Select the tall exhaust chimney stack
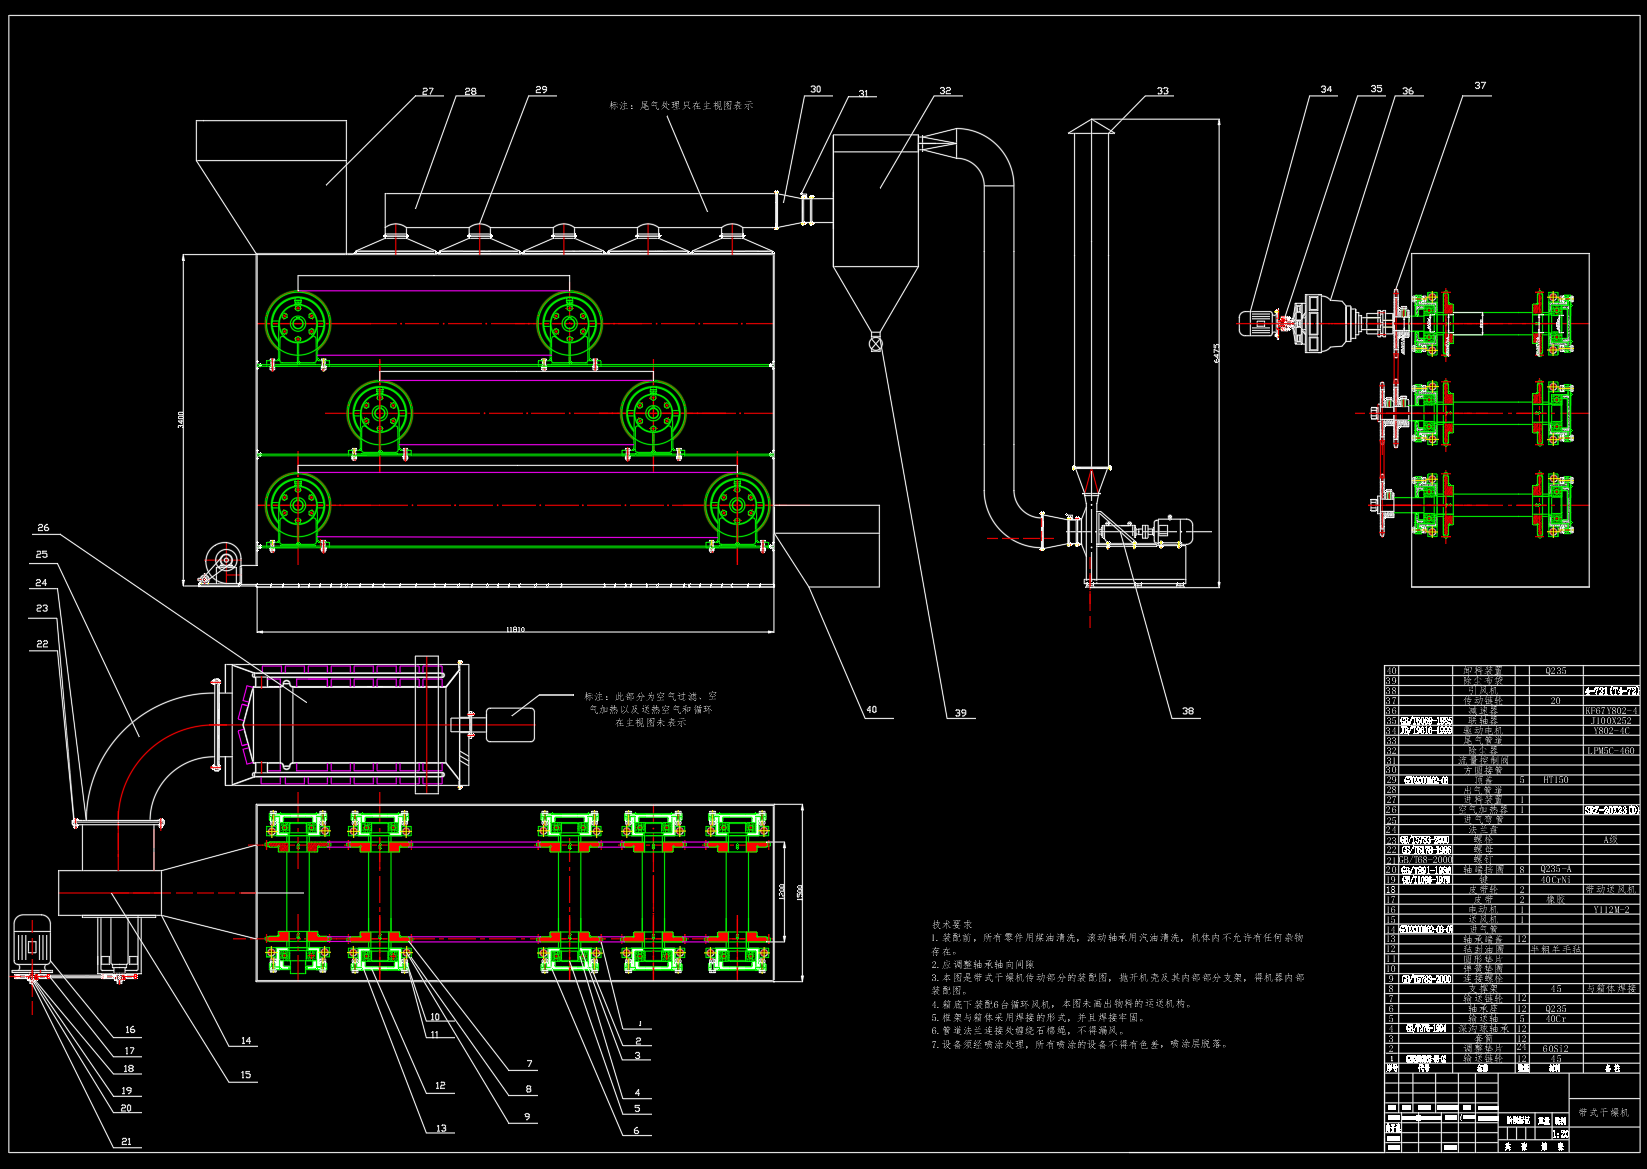This screenshot has height=1169, width=1647. click(1090, 300)
